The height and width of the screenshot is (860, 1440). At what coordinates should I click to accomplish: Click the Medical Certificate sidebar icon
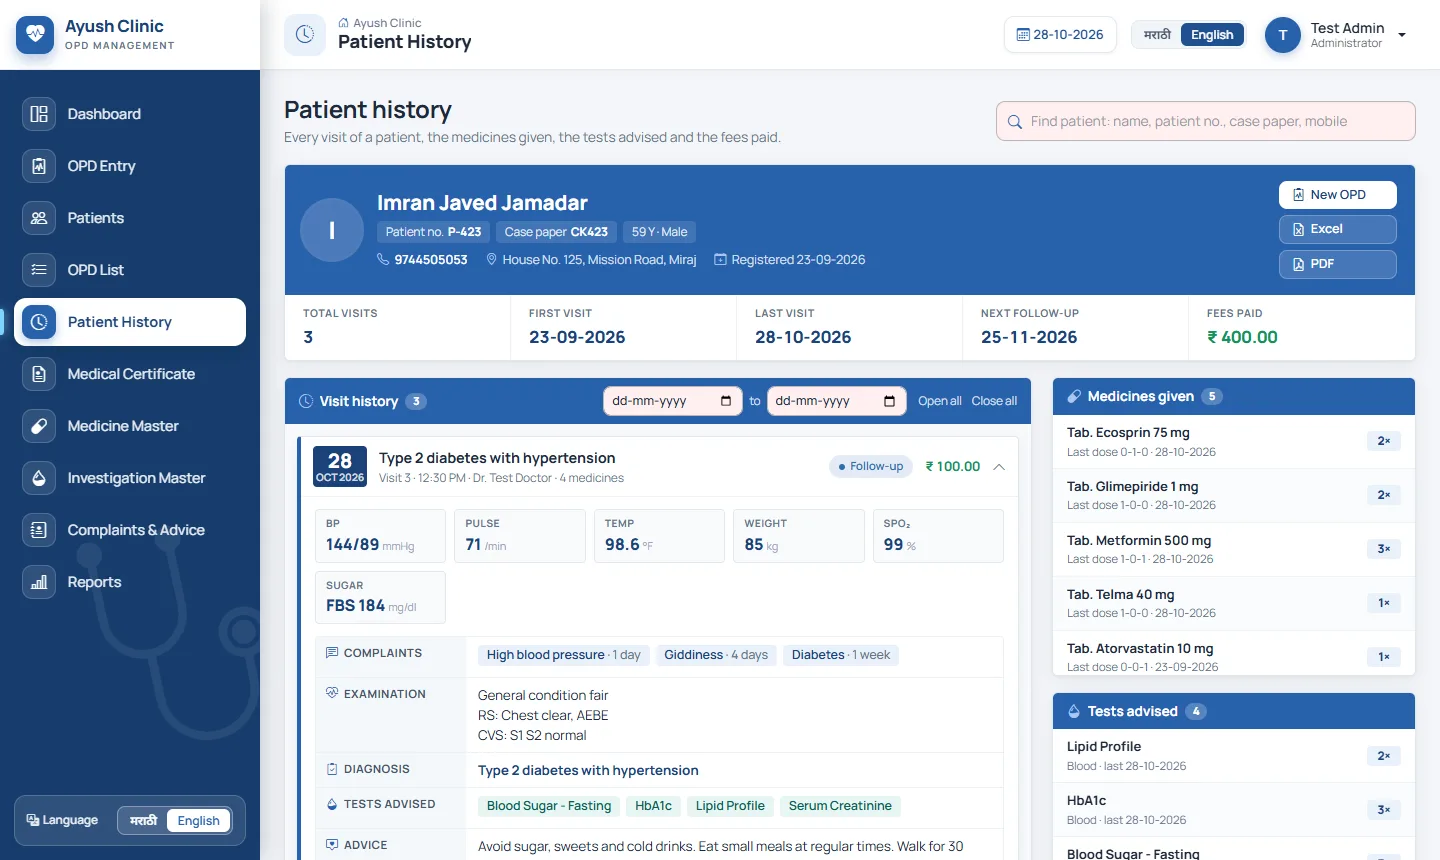click(x=39, y=374)
